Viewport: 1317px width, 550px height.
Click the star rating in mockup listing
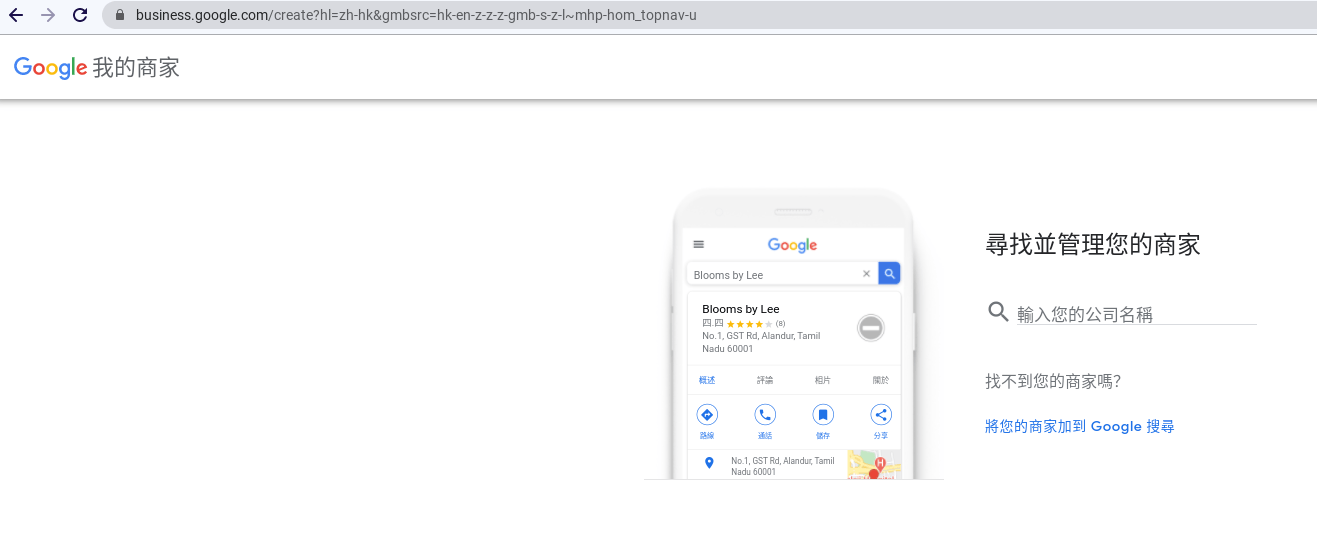pyautogui.click(x=749, y=324)
